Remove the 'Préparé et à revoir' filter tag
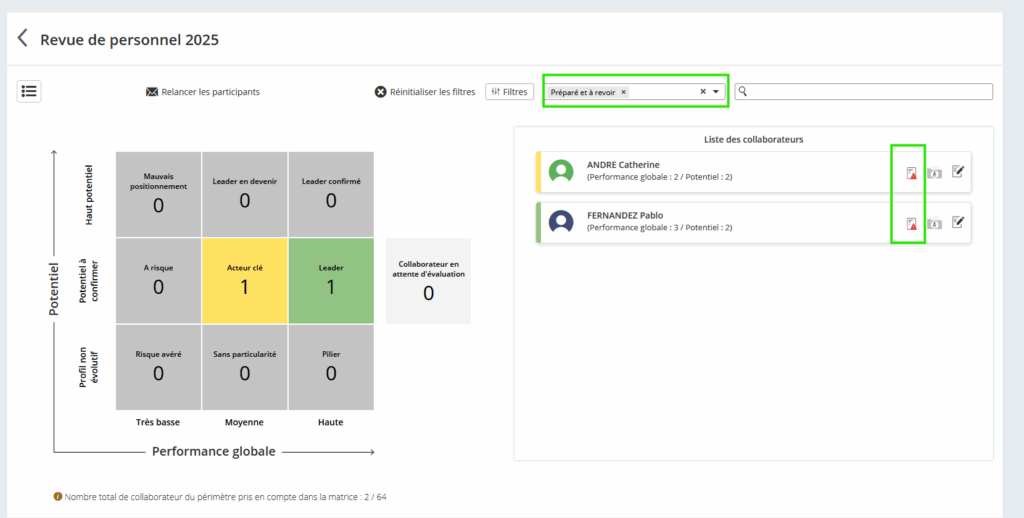 click(624, 92)
